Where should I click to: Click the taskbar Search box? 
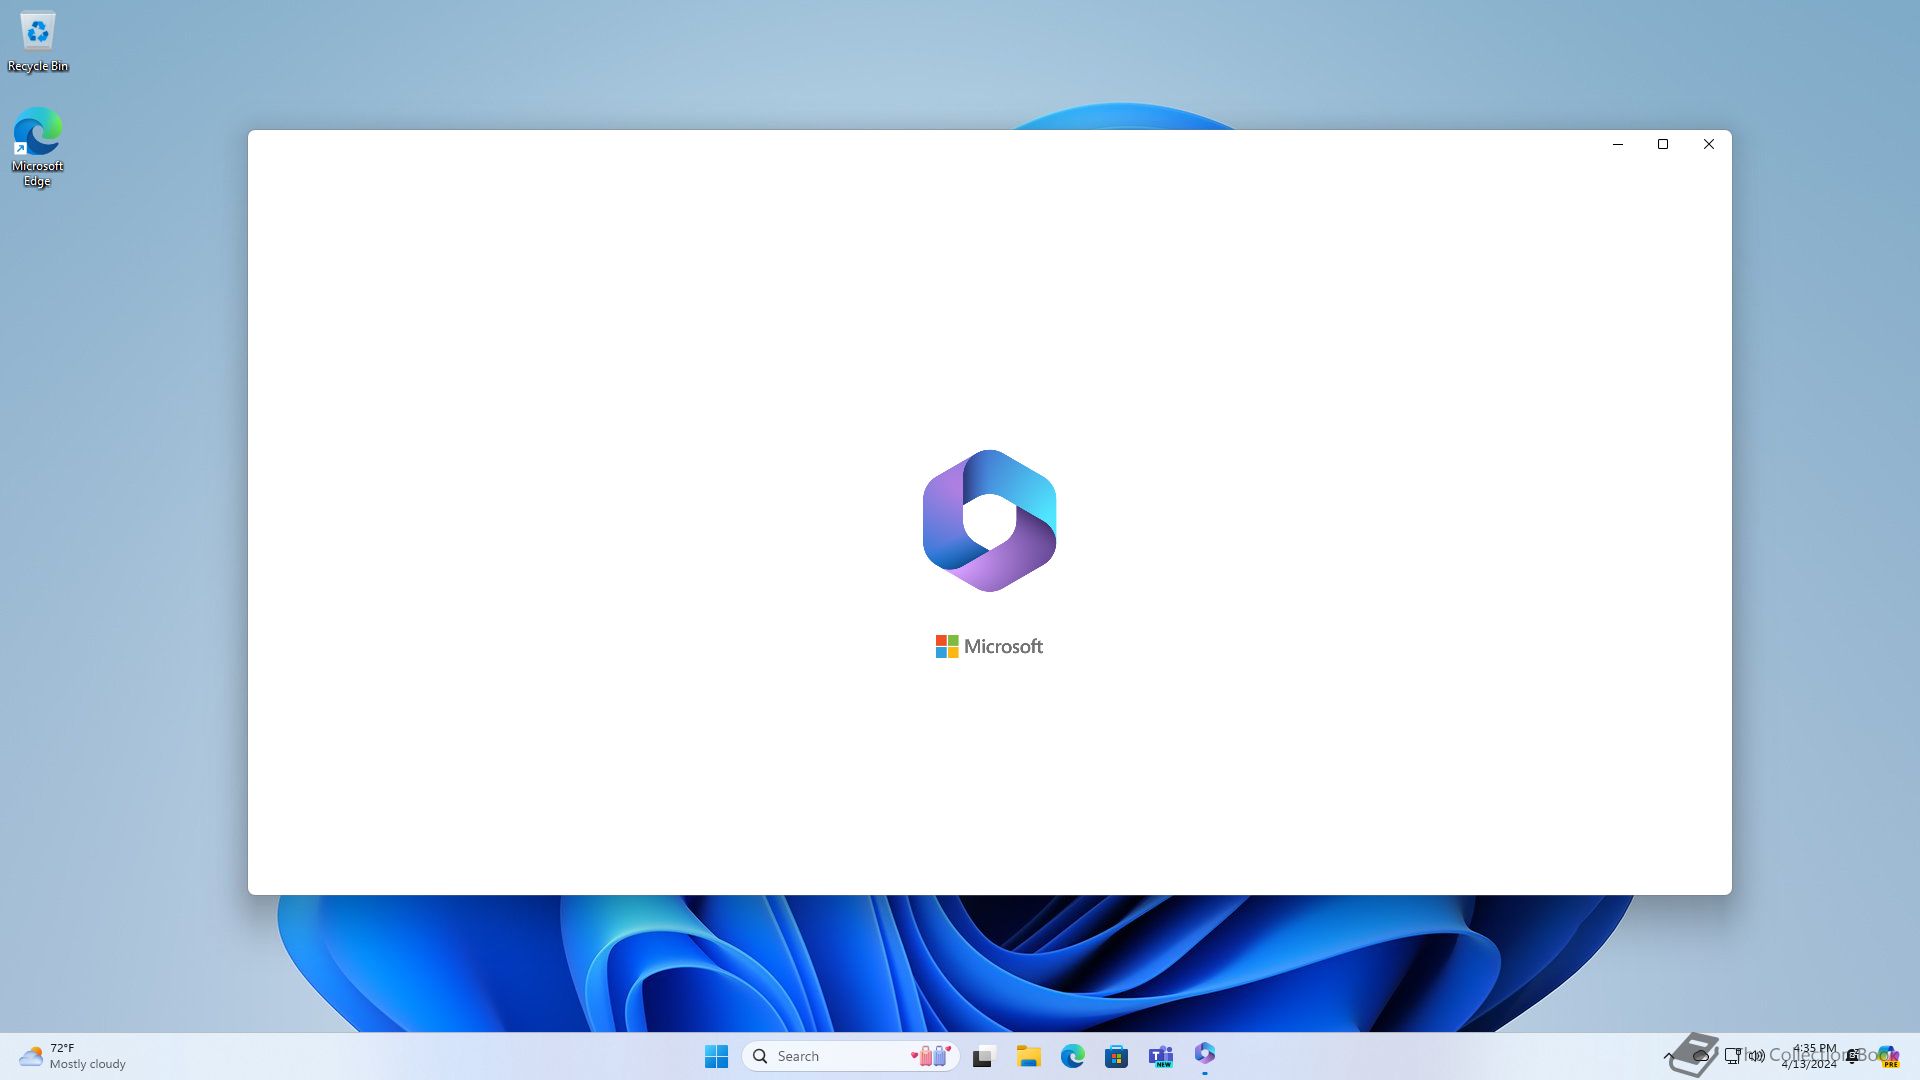point(850,1056)
